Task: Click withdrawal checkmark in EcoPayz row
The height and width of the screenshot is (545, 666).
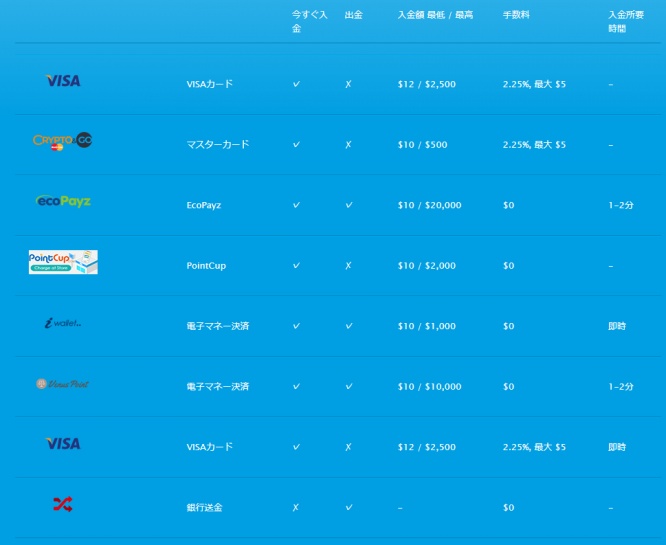Action: 349,205
